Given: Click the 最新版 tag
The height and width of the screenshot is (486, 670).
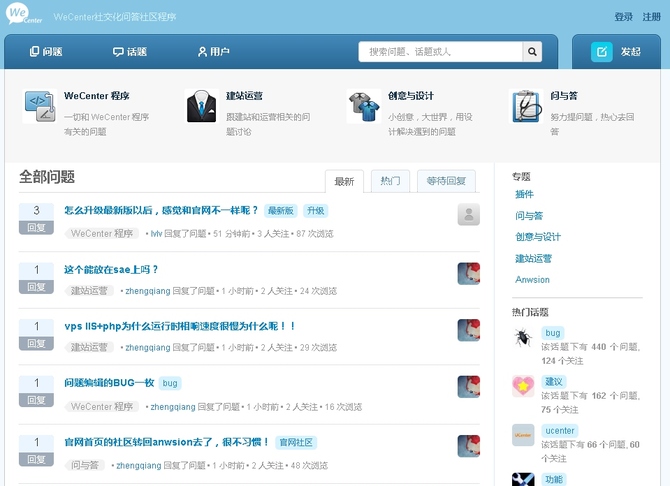Looking at the screenshot, I should tap(281, 211).
